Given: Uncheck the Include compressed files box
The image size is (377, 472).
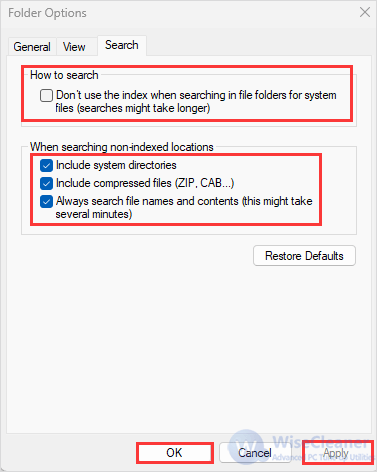Looking at the screenshot, I should [46, 183].
